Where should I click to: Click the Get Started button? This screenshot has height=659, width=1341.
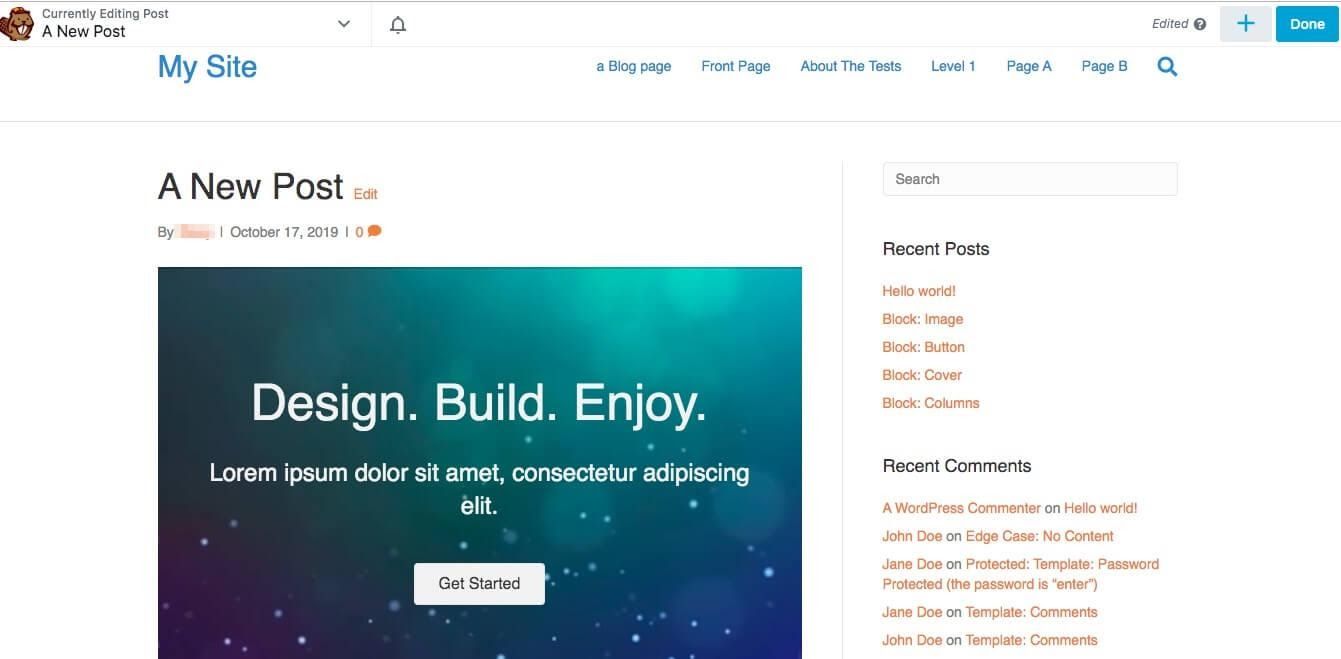(479, 583)
